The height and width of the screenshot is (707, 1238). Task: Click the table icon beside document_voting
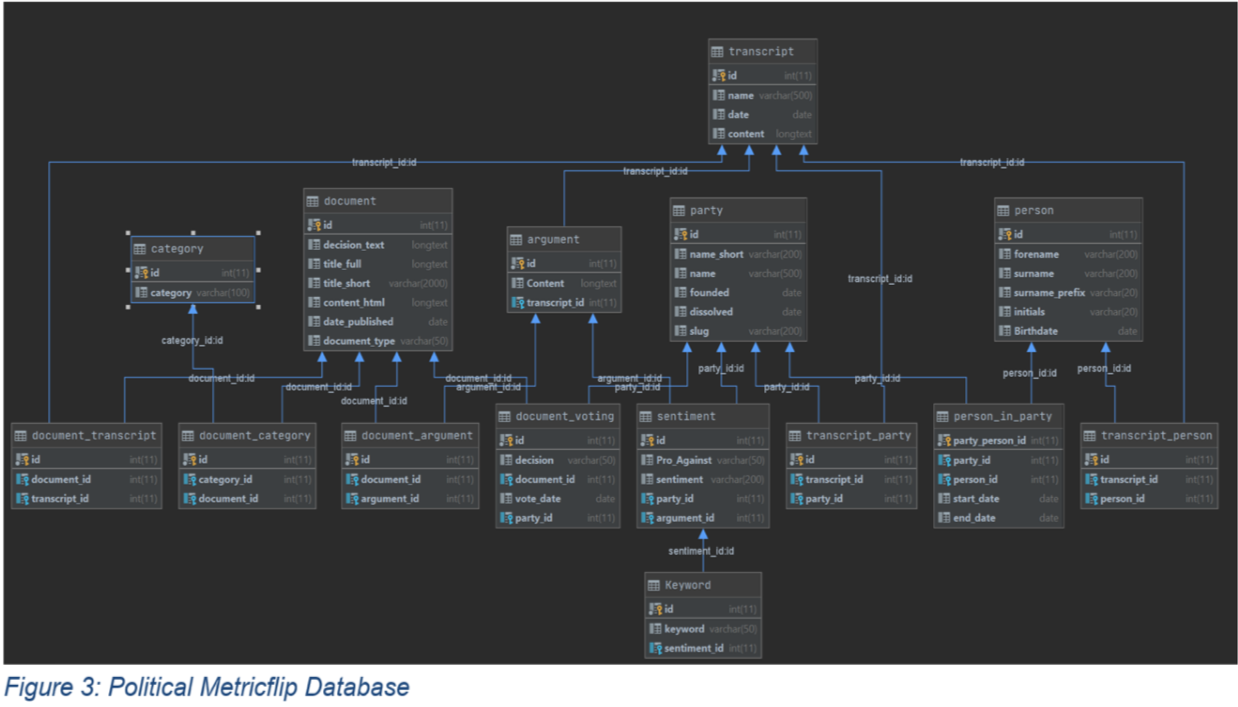click(505, 417)
